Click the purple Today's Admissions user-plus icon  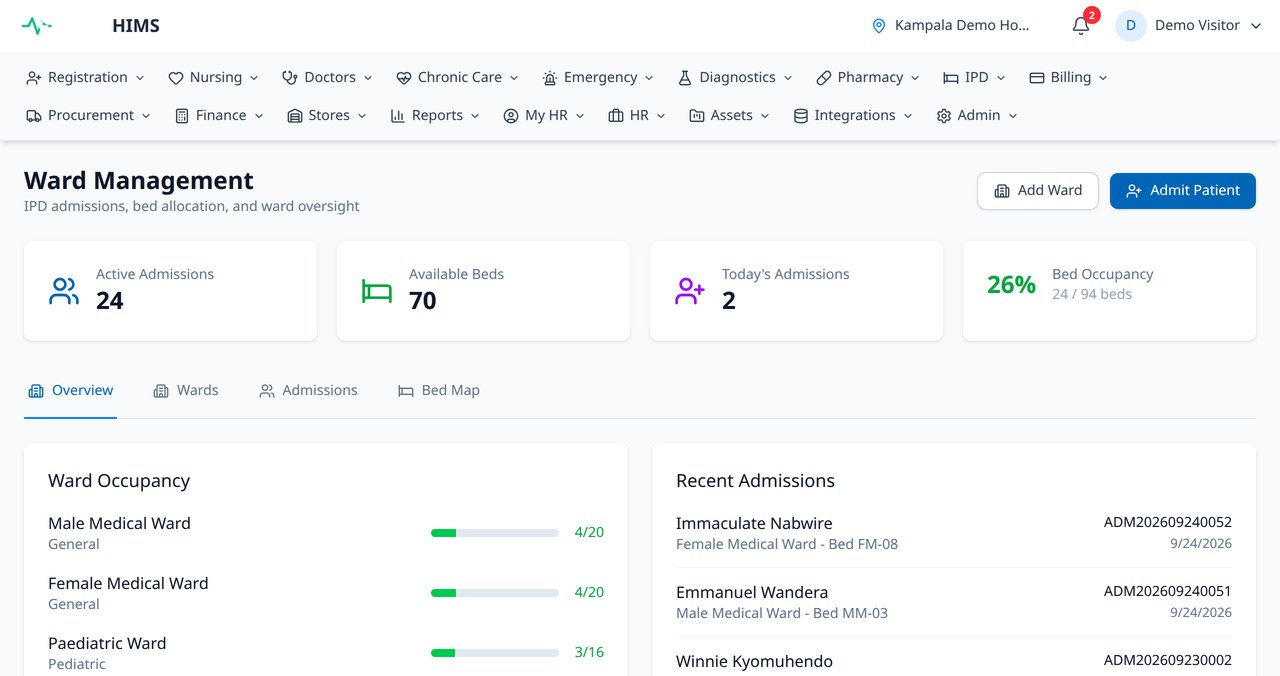[x=690, y=291]
